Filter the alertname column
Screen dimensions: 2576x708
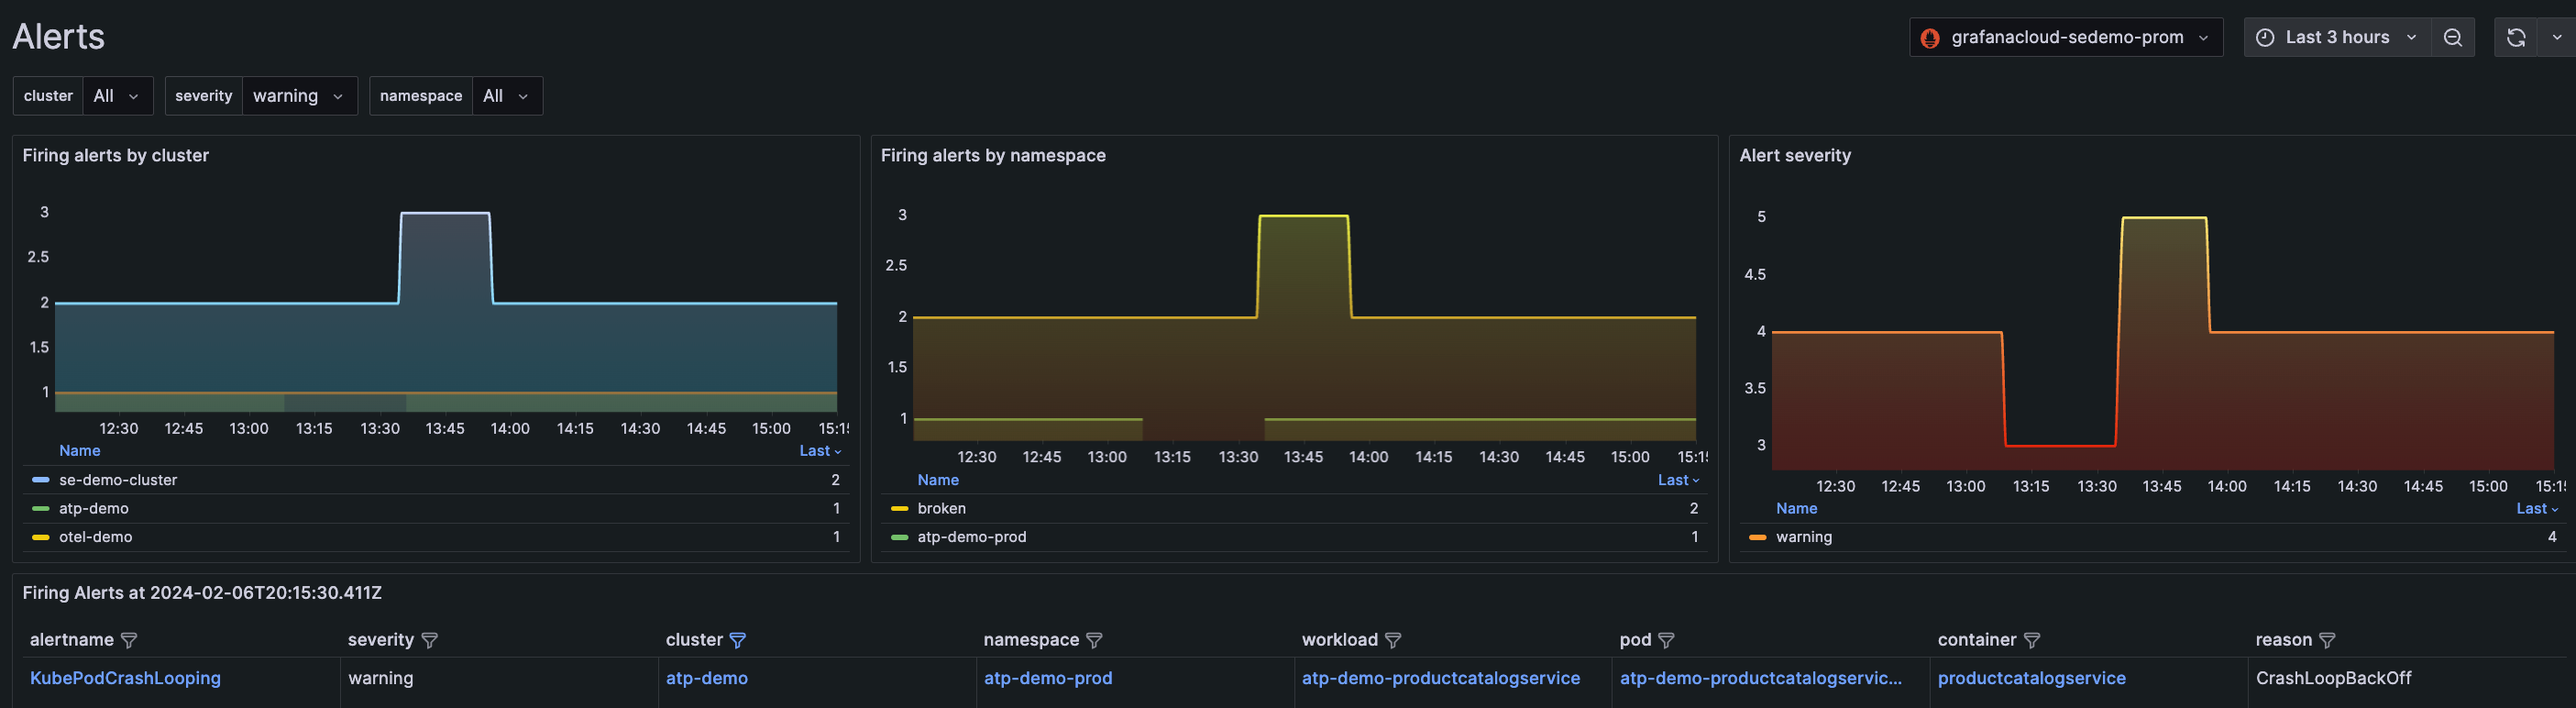129,640
